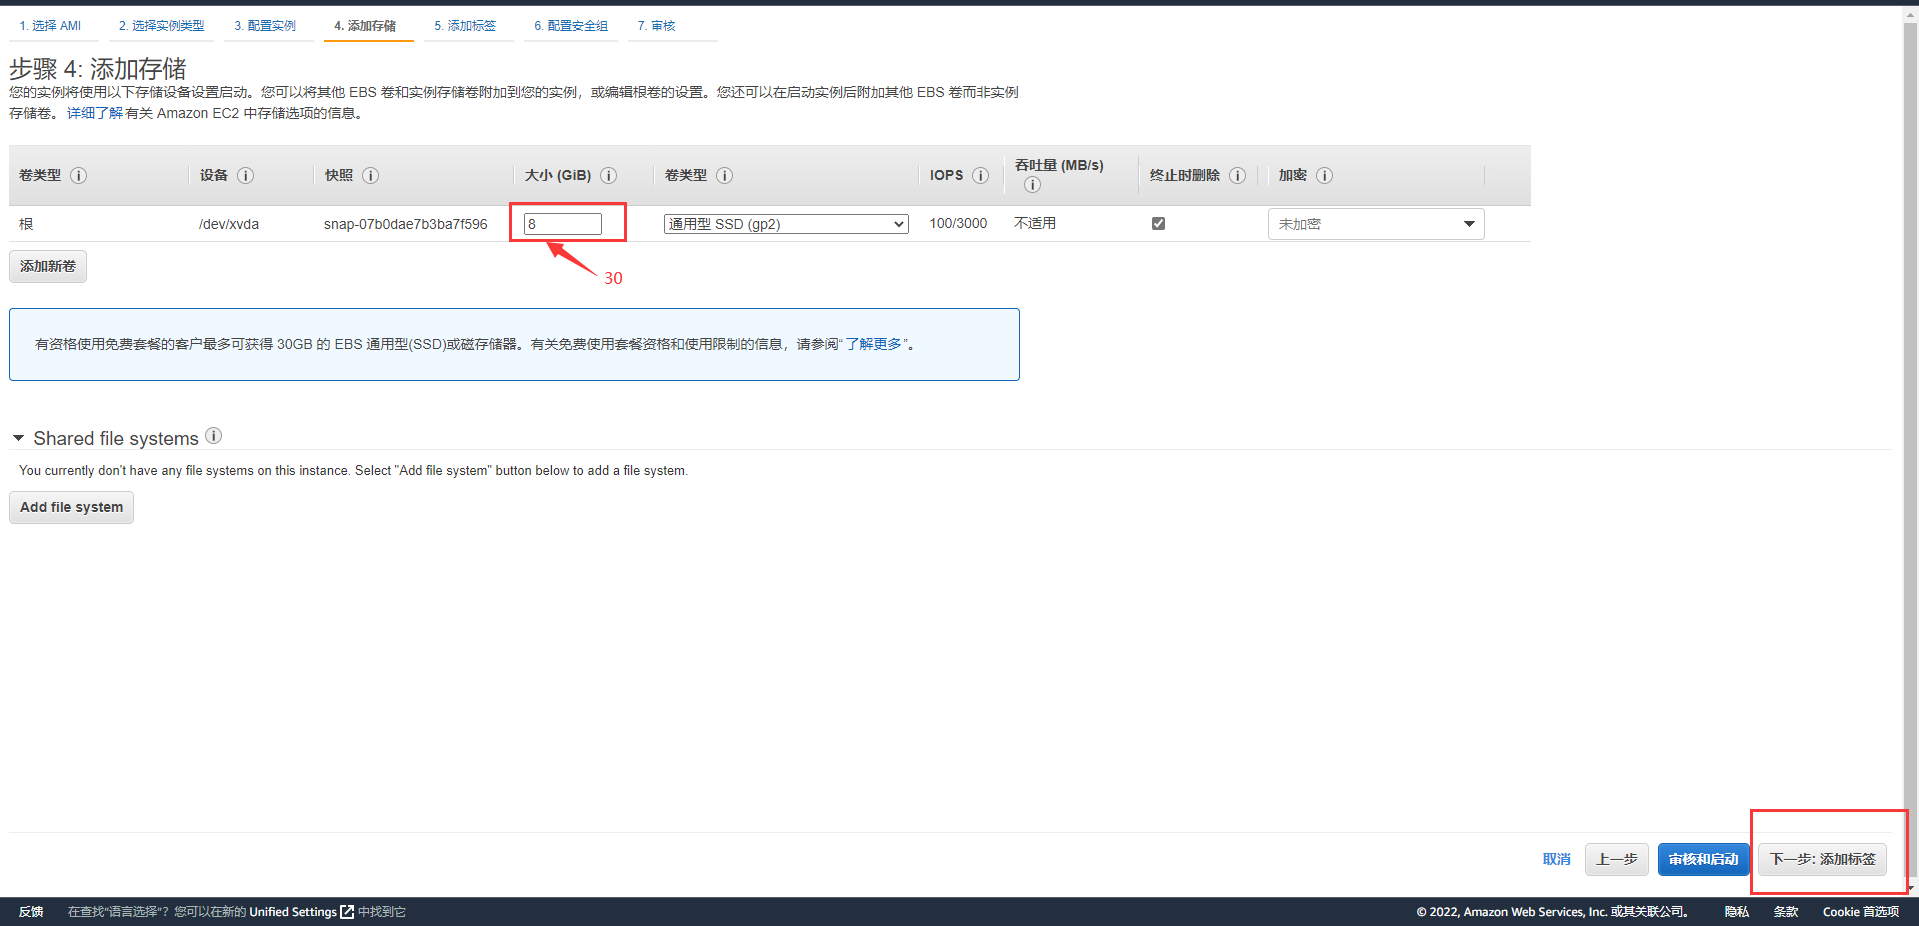Go to the 2. 选择实例类型 tab

pos(161,26)
